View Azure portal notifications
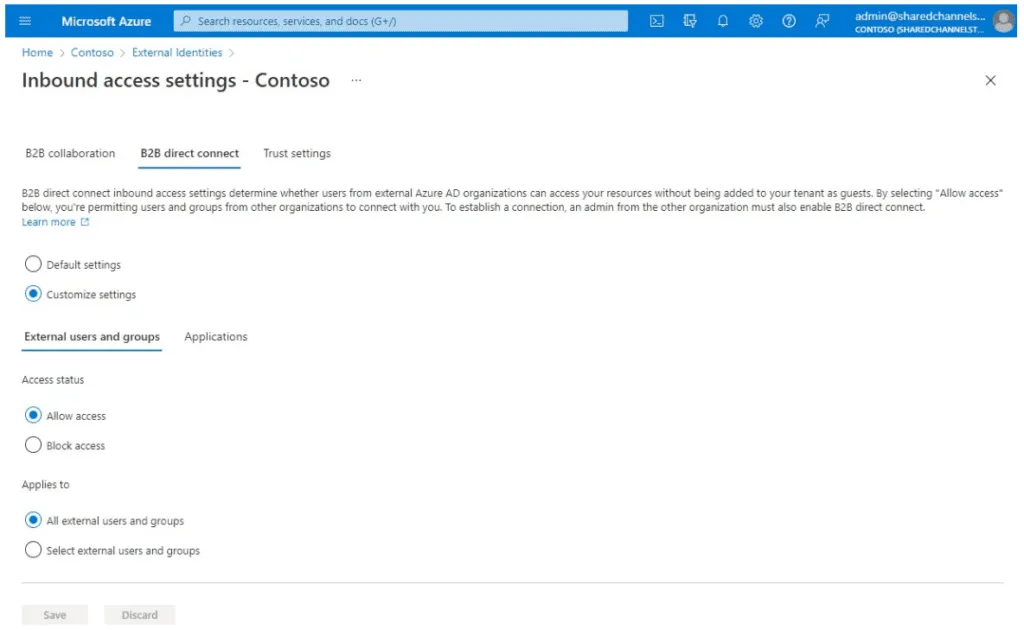Viewport: 1024px width, 630px height. click(x=723, y=20)
